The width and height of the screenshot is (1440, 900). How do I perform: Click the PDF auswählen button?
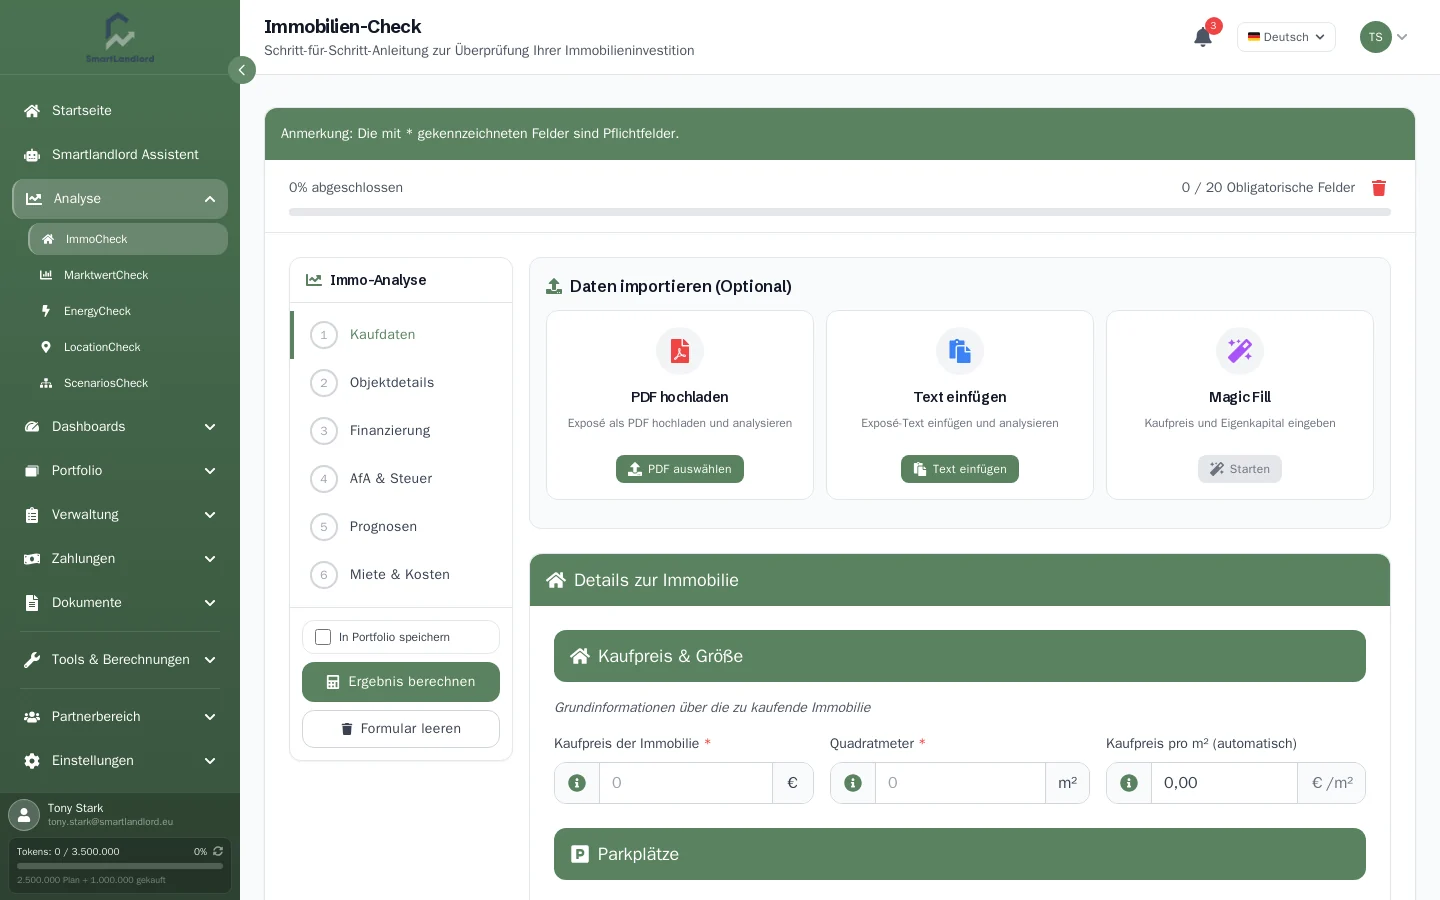point(680,469)
